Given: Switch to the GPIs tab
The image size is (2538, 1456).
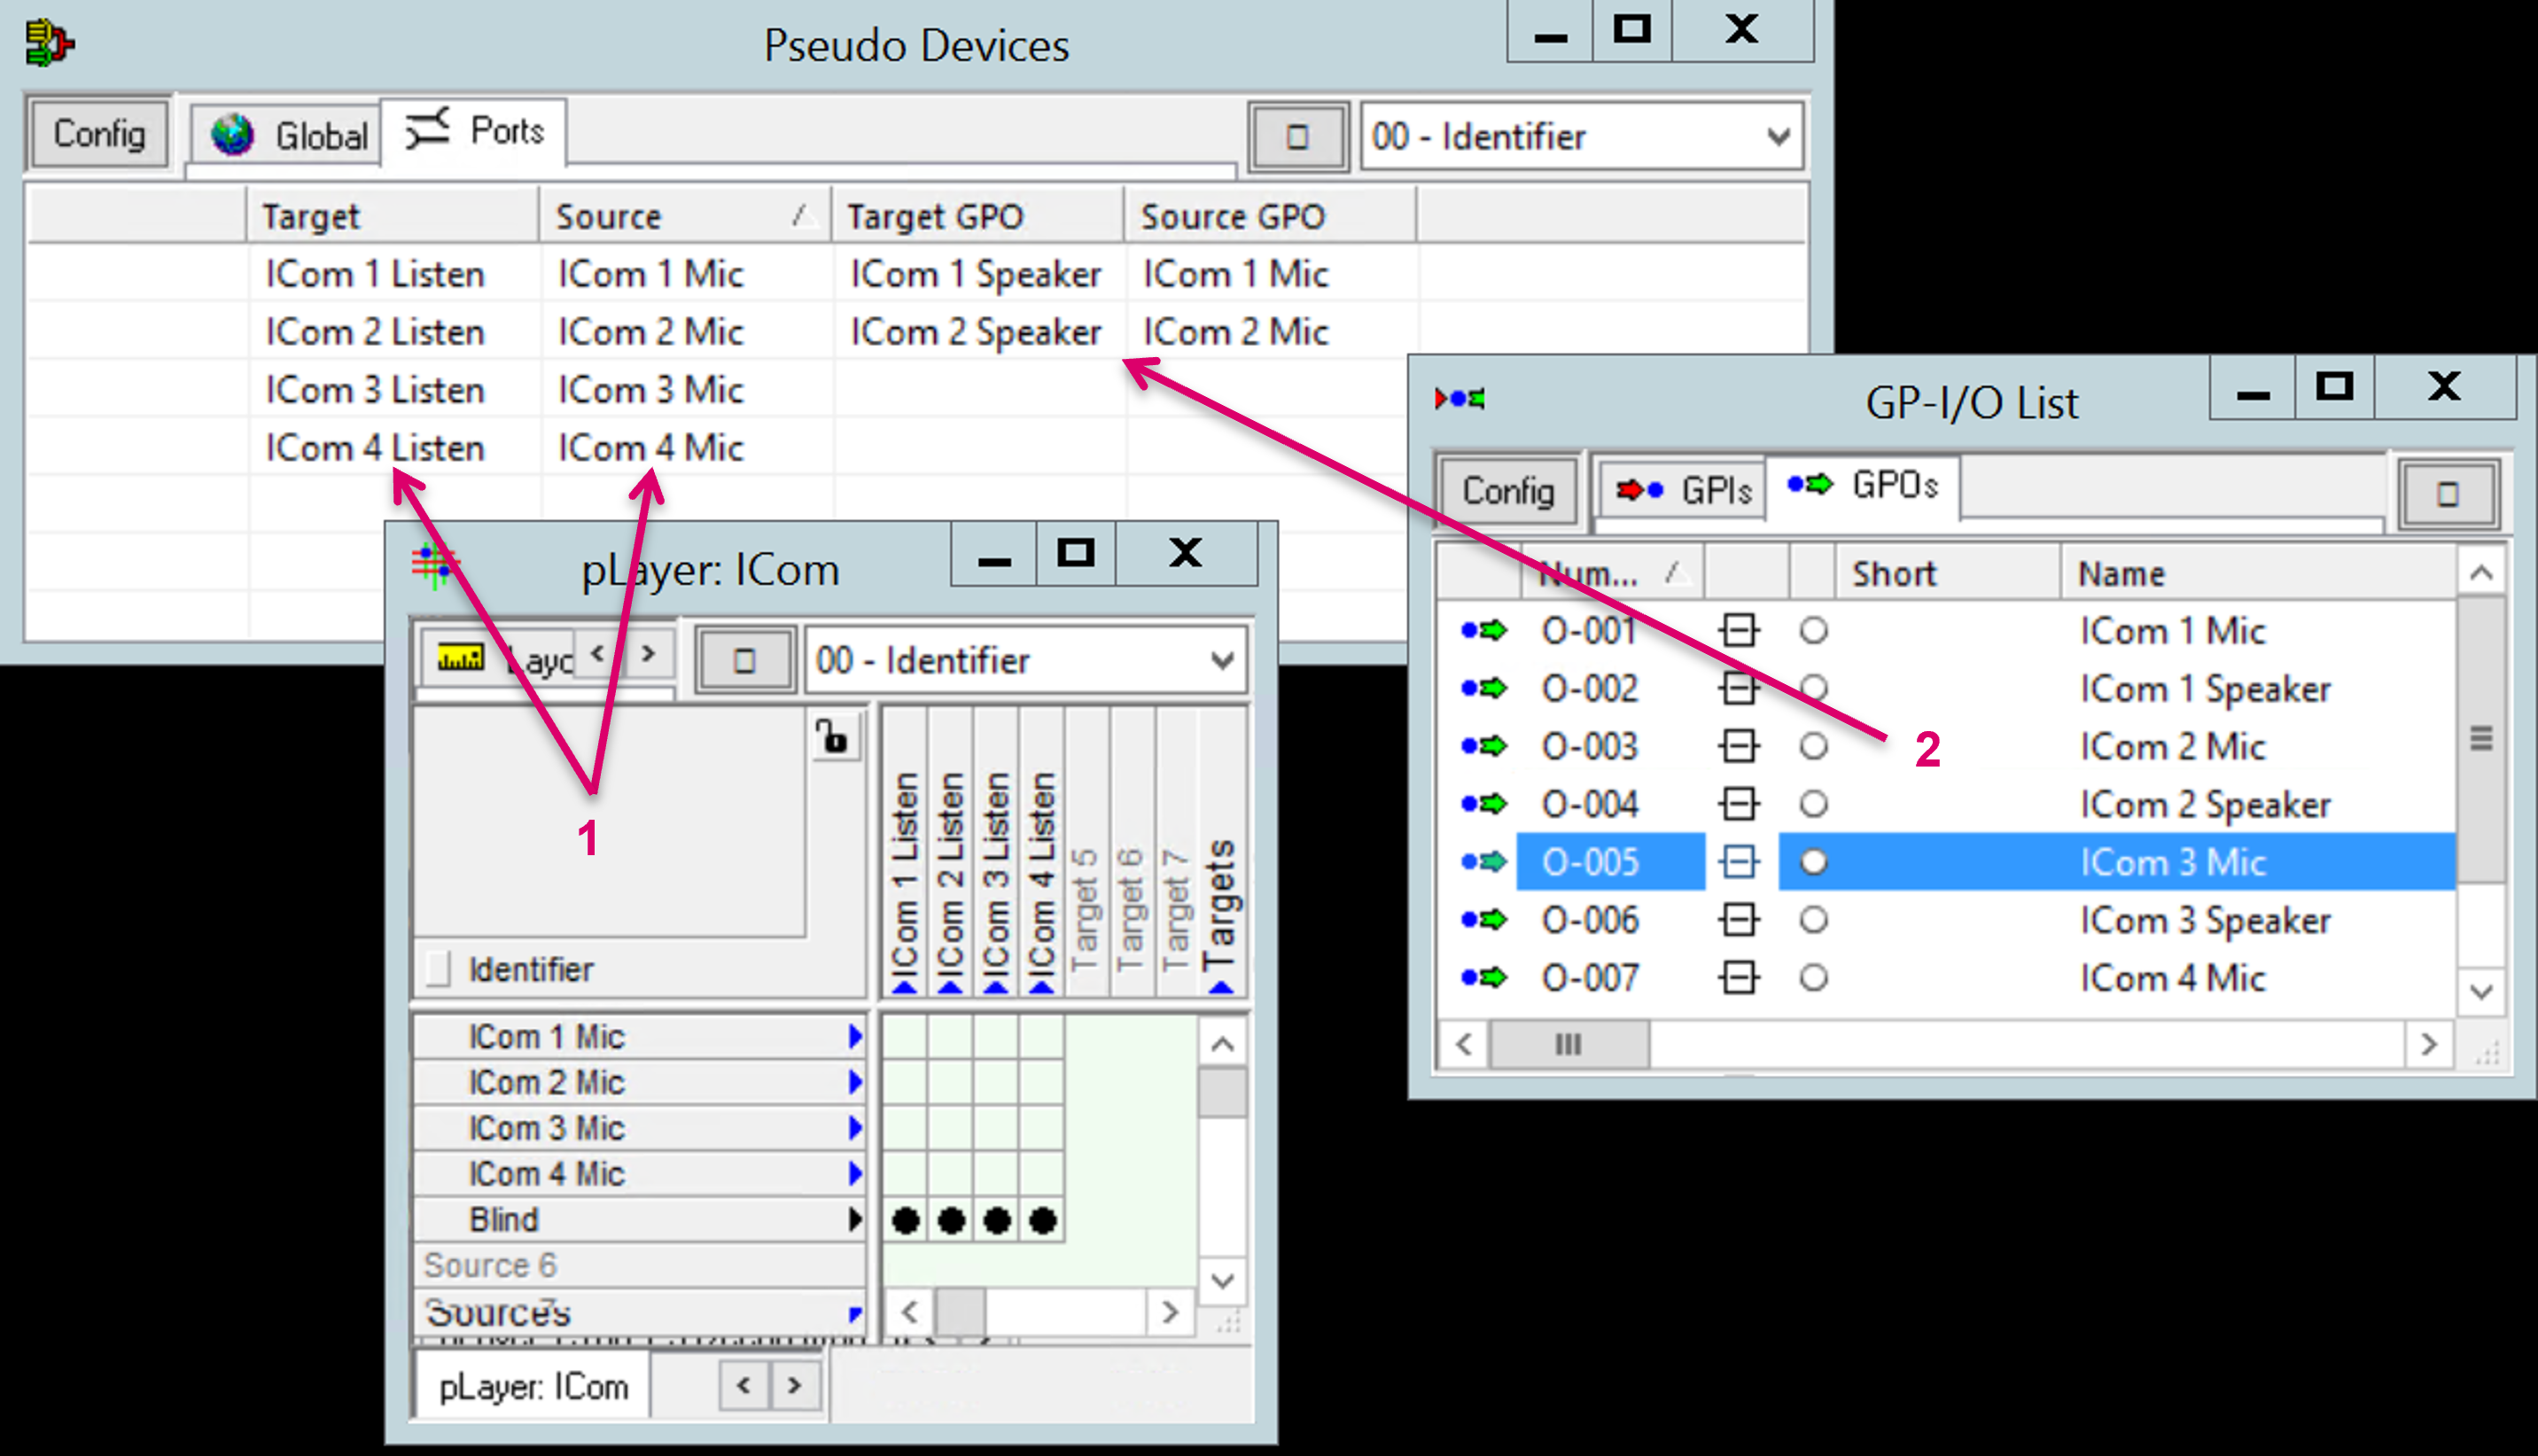Looking at the screenshot, I should pyautogui.click(x=1683, y=490).
